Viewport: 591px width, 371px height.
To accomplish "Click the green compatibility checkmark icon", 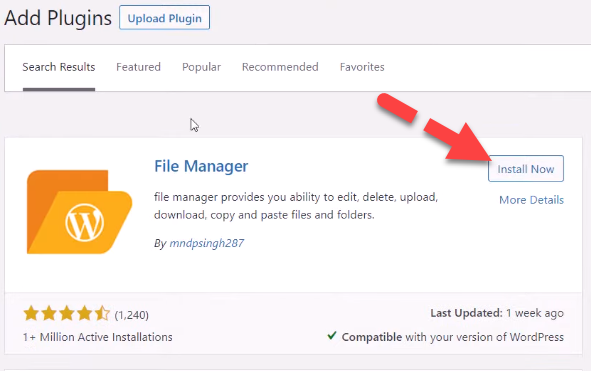I will [332, 336].
